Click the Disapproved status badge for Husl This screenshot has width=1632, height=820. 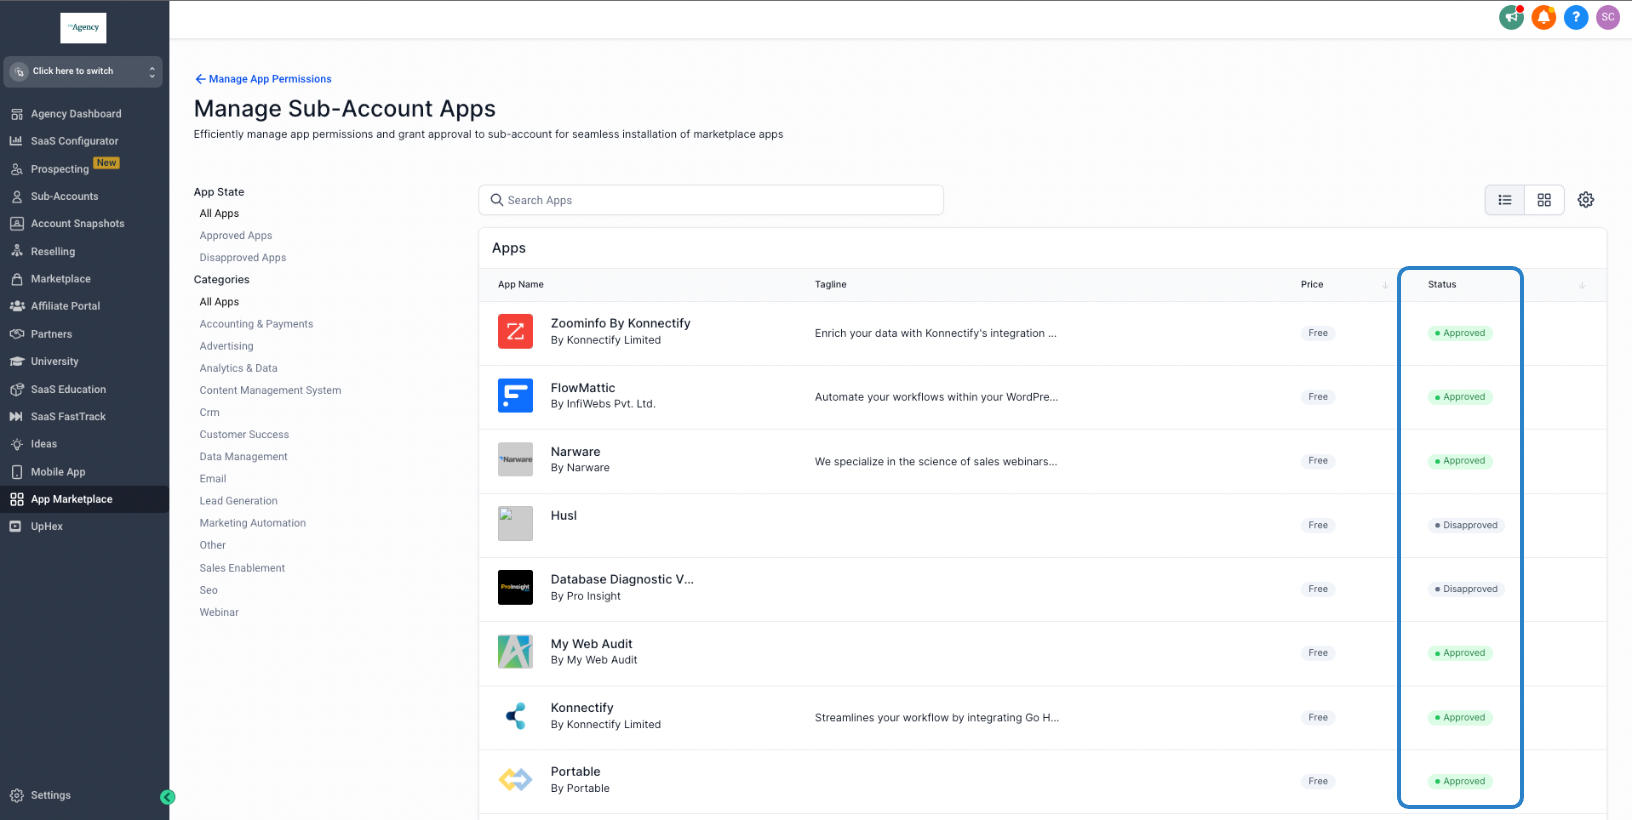tap(1466, 525)
